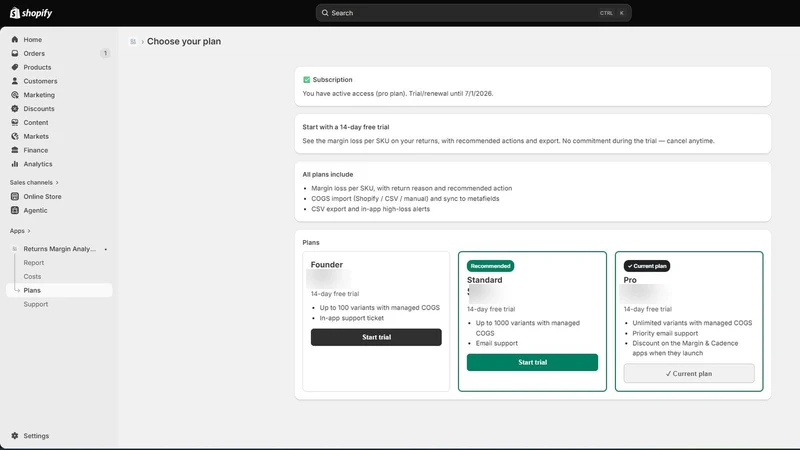Viewport: 800px width, 450px height.
Task: Click the search magnifier icon
Action: 325,13
